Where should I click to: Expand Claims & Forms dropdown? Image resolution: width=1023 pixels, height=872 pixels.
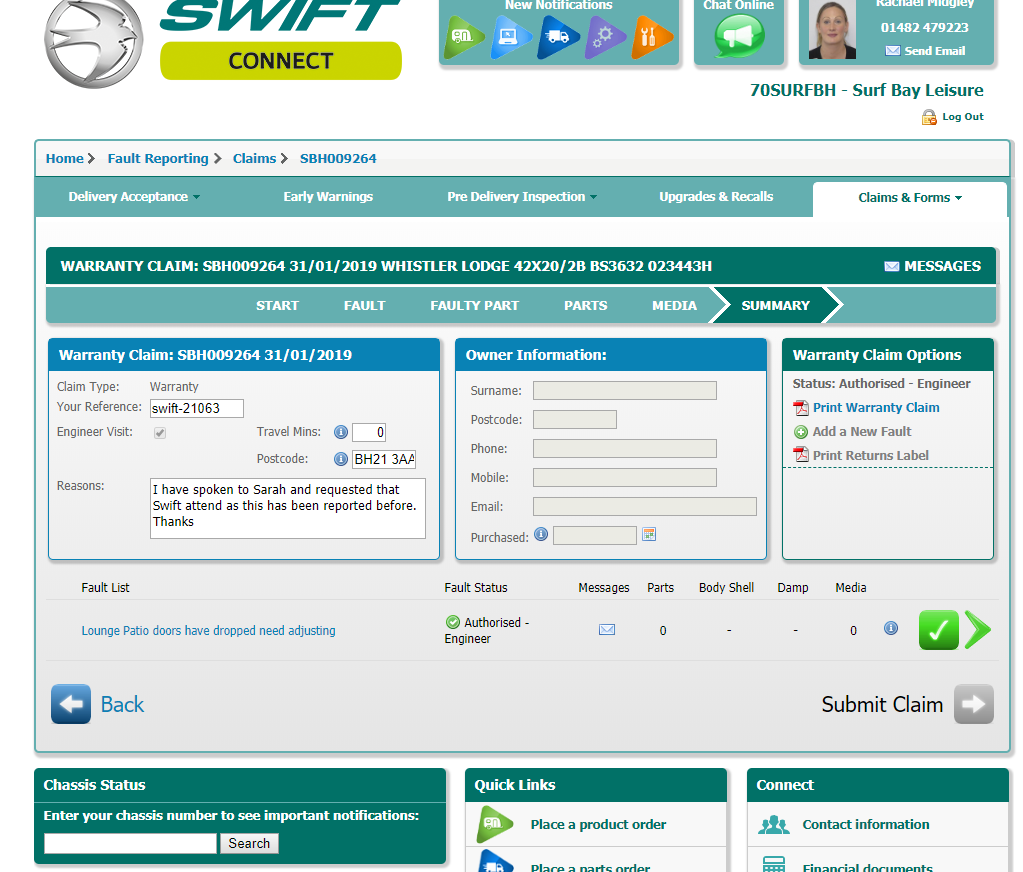tap(910, 198)
